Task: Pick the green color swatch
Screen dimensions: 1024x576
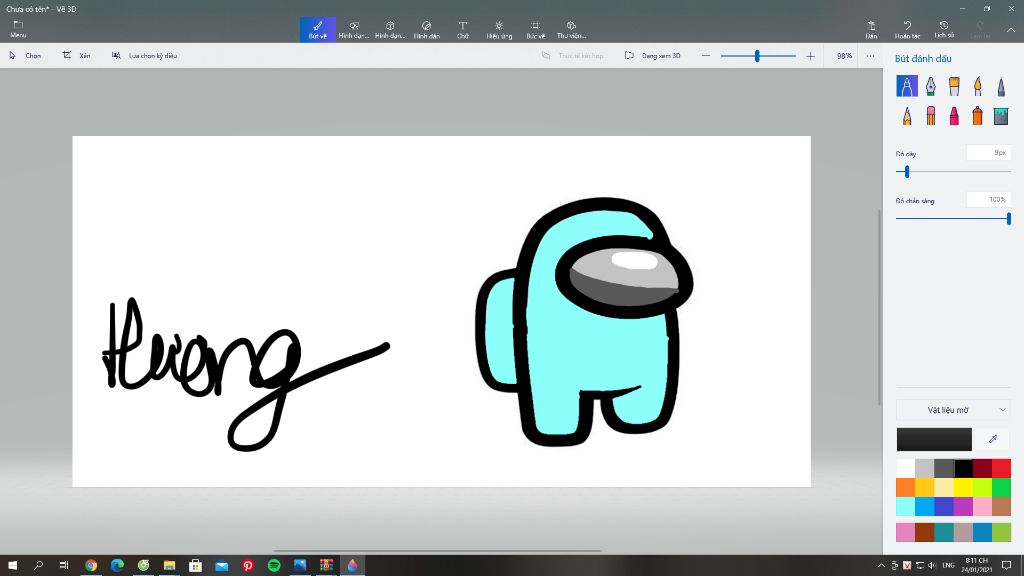Action: 1001,487
